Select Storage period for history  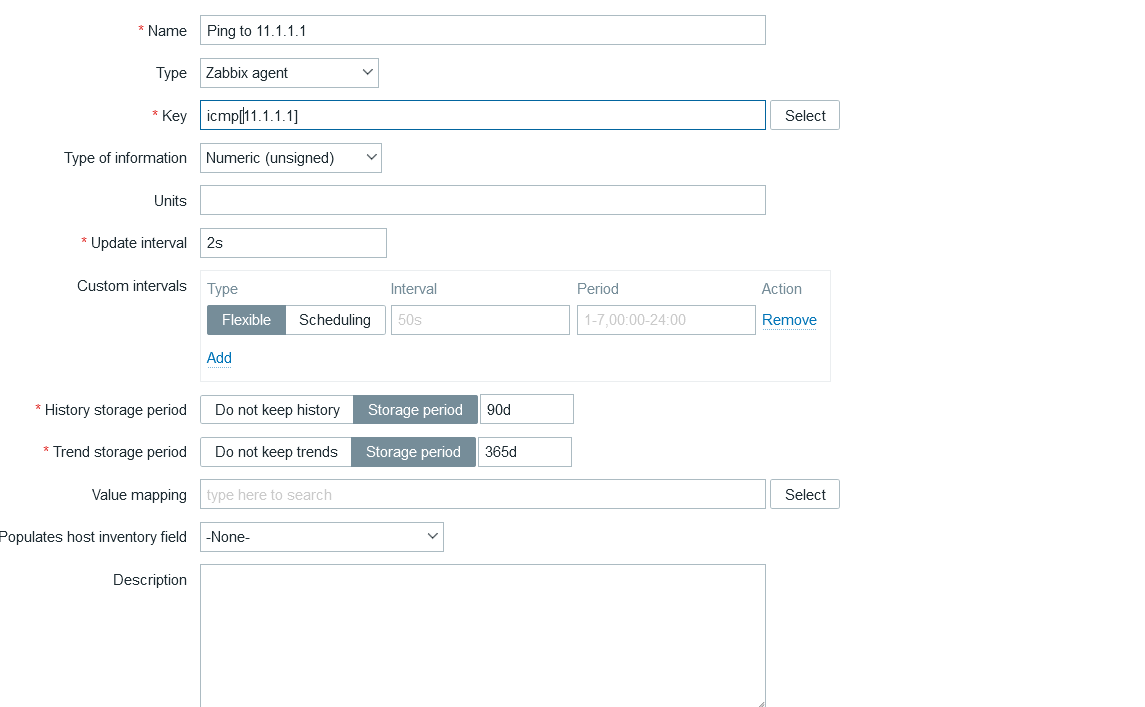point(415,410)
